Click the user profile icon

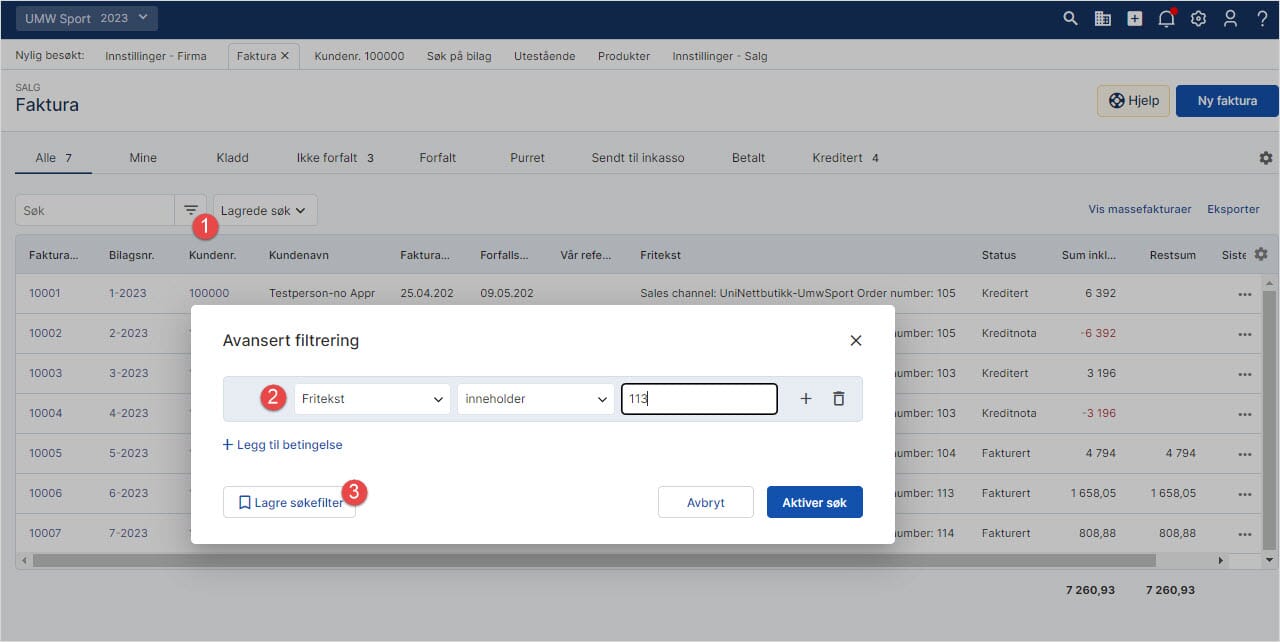click(x=1230, y=18)
